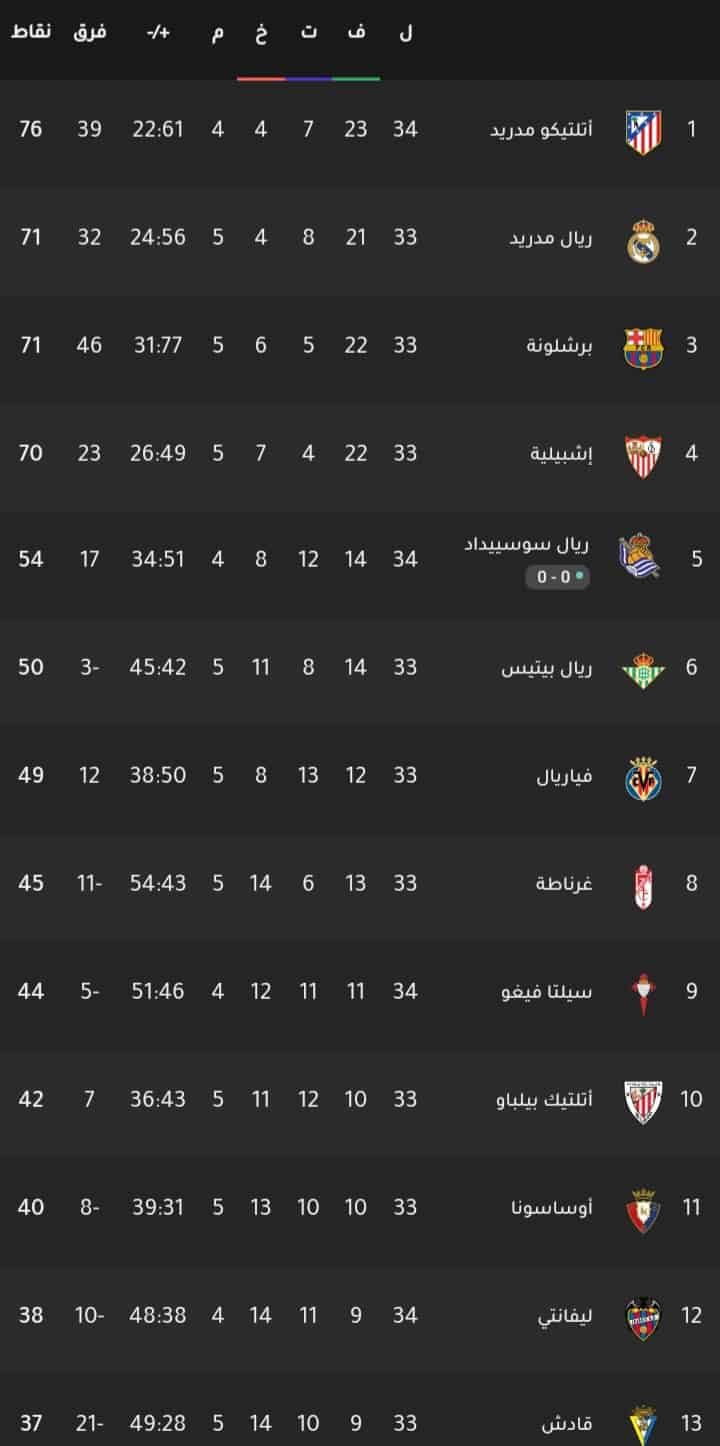720x1446 pixels.
Task: Open the برشلونة team name link
Action: coord(560,347)
